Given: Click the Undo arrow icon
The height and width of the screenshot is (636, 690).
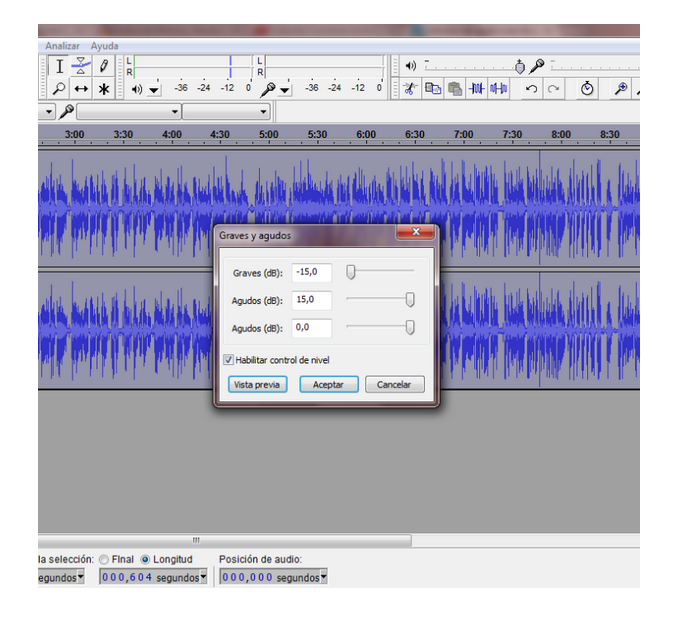Looking at the screenshot, I should [532, 89].
